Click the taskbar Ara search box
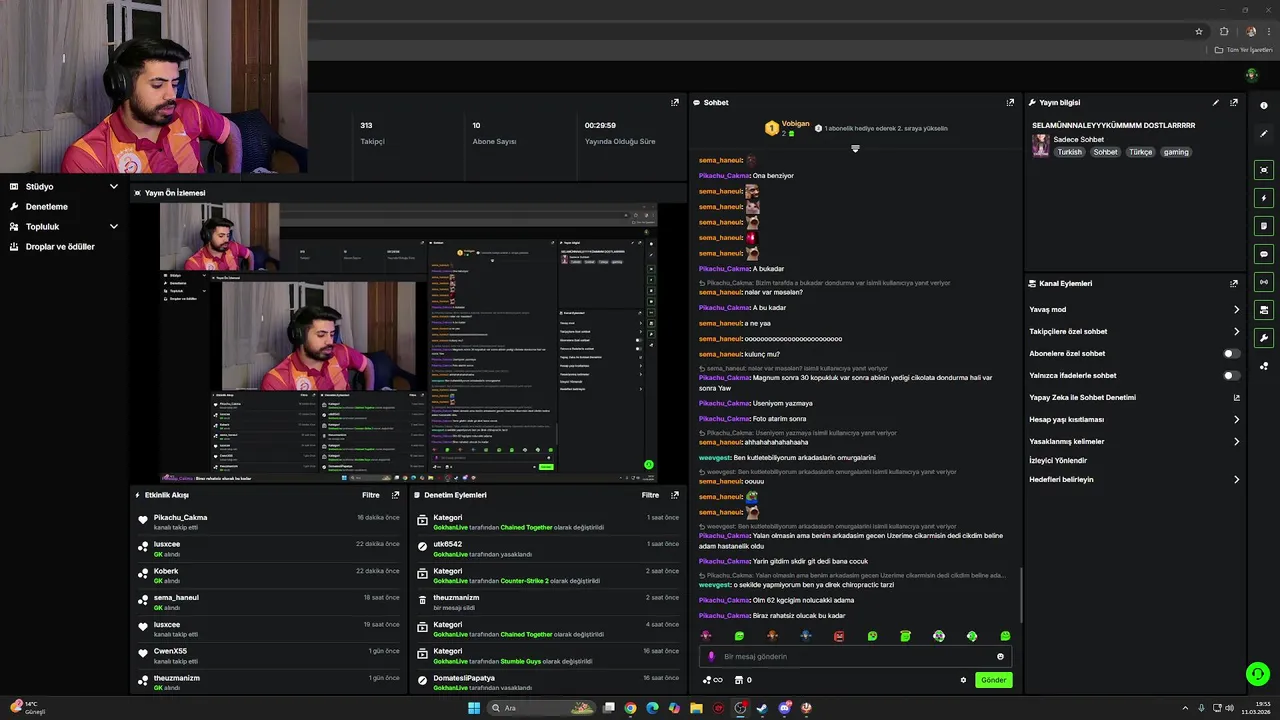Screen dimensions: 1280x720 [x=539, y=708]
